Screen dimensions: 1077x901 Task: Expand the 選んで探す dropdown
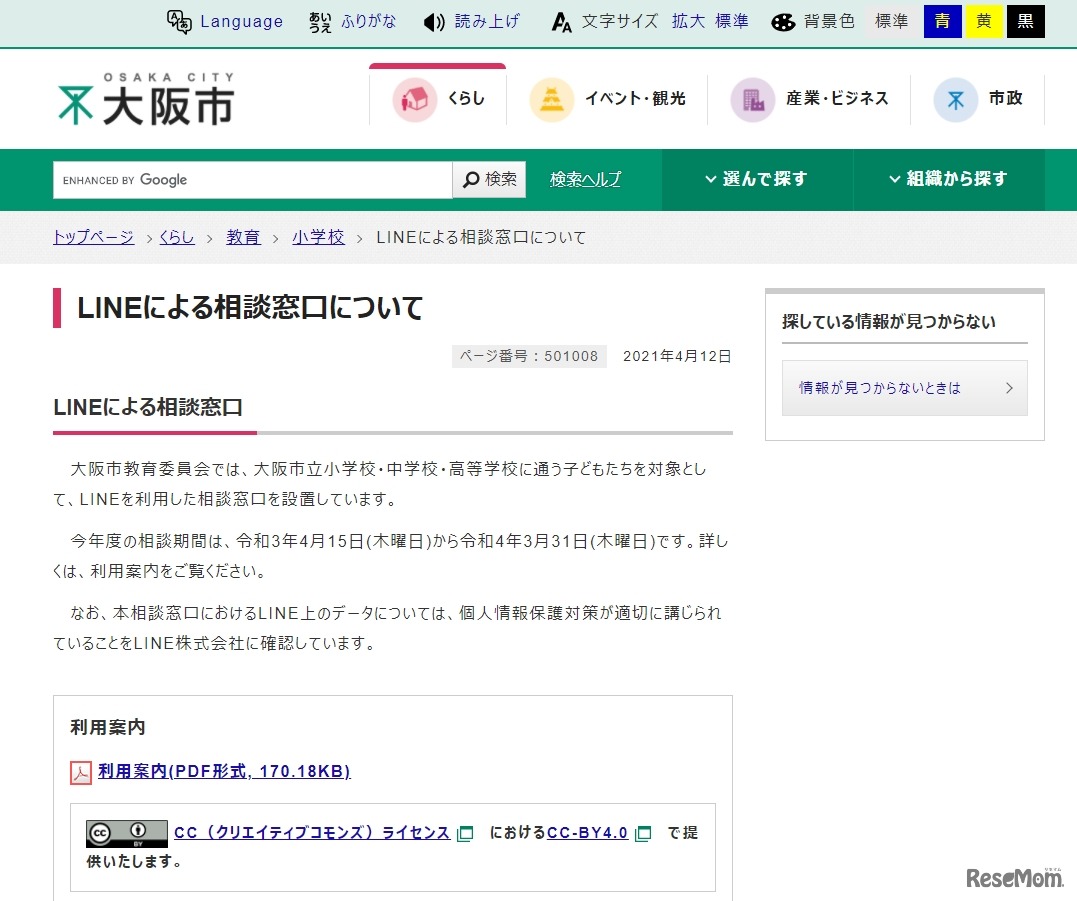pos(757,179)
